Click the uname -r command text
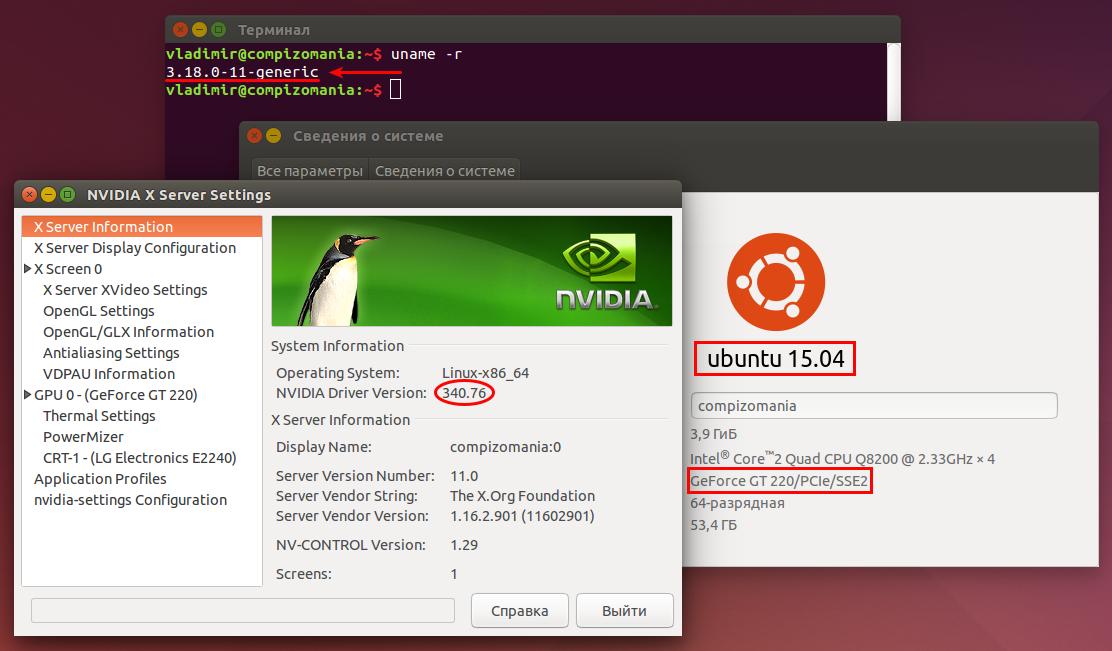The height and width of the screenshot is (651, 1112). pos(426,54)
